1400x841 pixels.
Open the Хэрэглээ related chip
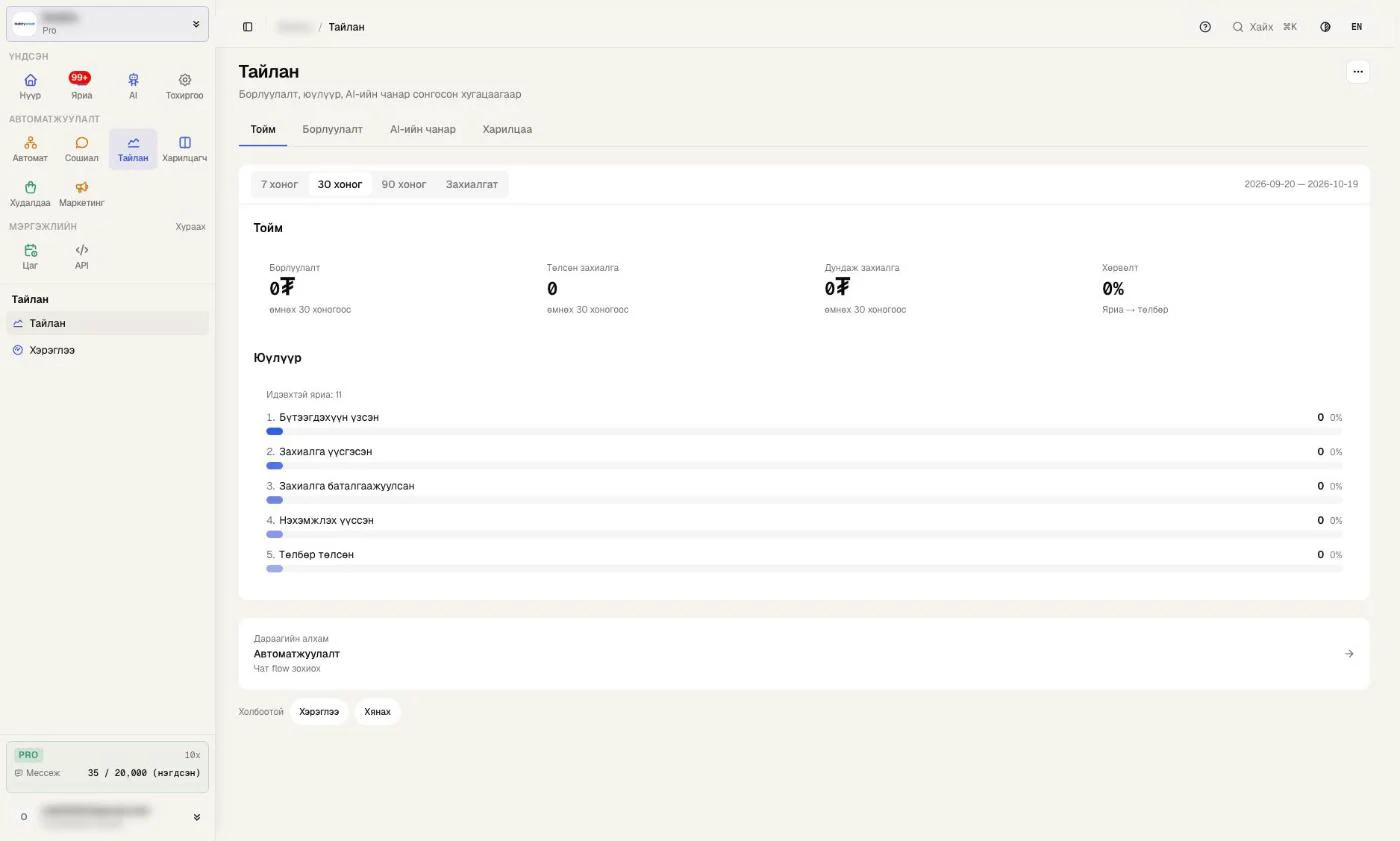coord(319,712)
